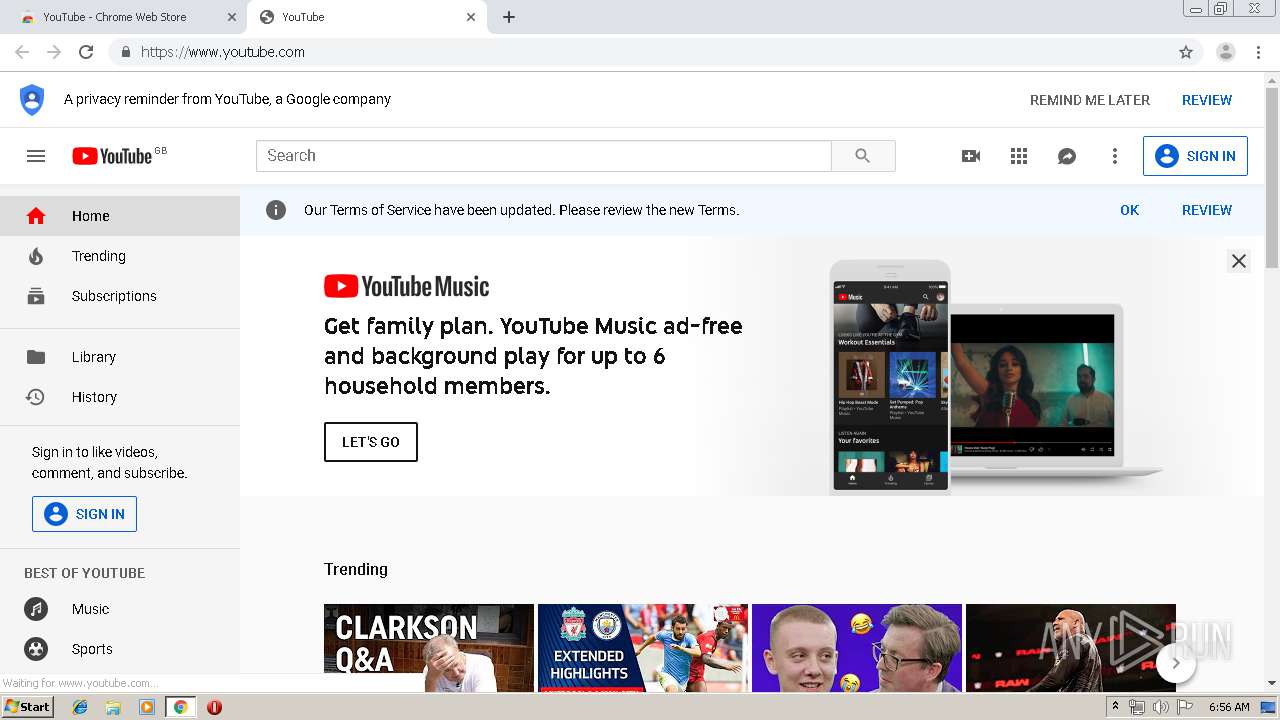
Task: Open Windows Explorer folder in taskbar
Action: click(x=113, y=707)
